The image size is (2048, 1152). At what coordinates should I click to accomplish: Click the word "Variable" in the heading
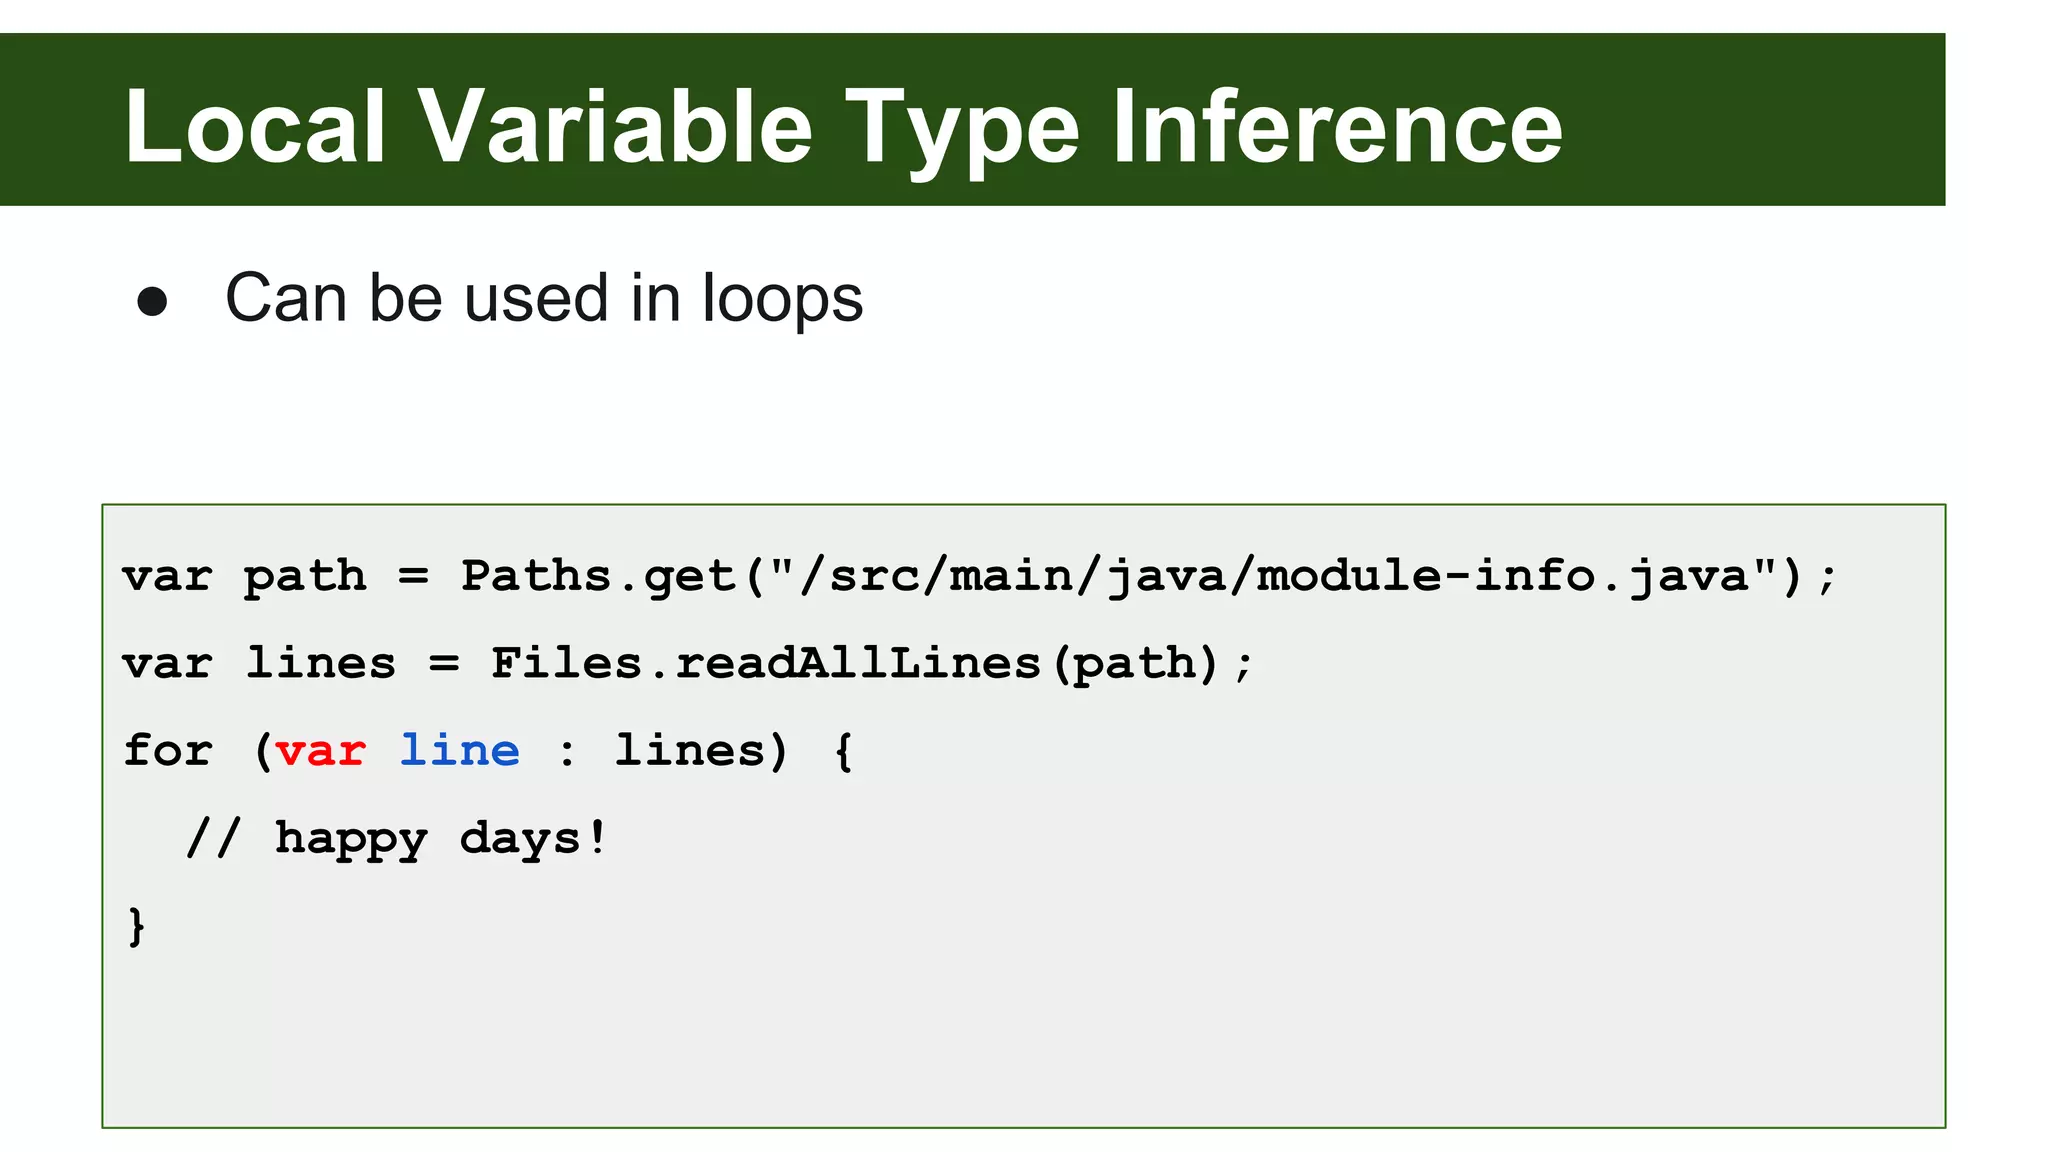click(614, 127)
